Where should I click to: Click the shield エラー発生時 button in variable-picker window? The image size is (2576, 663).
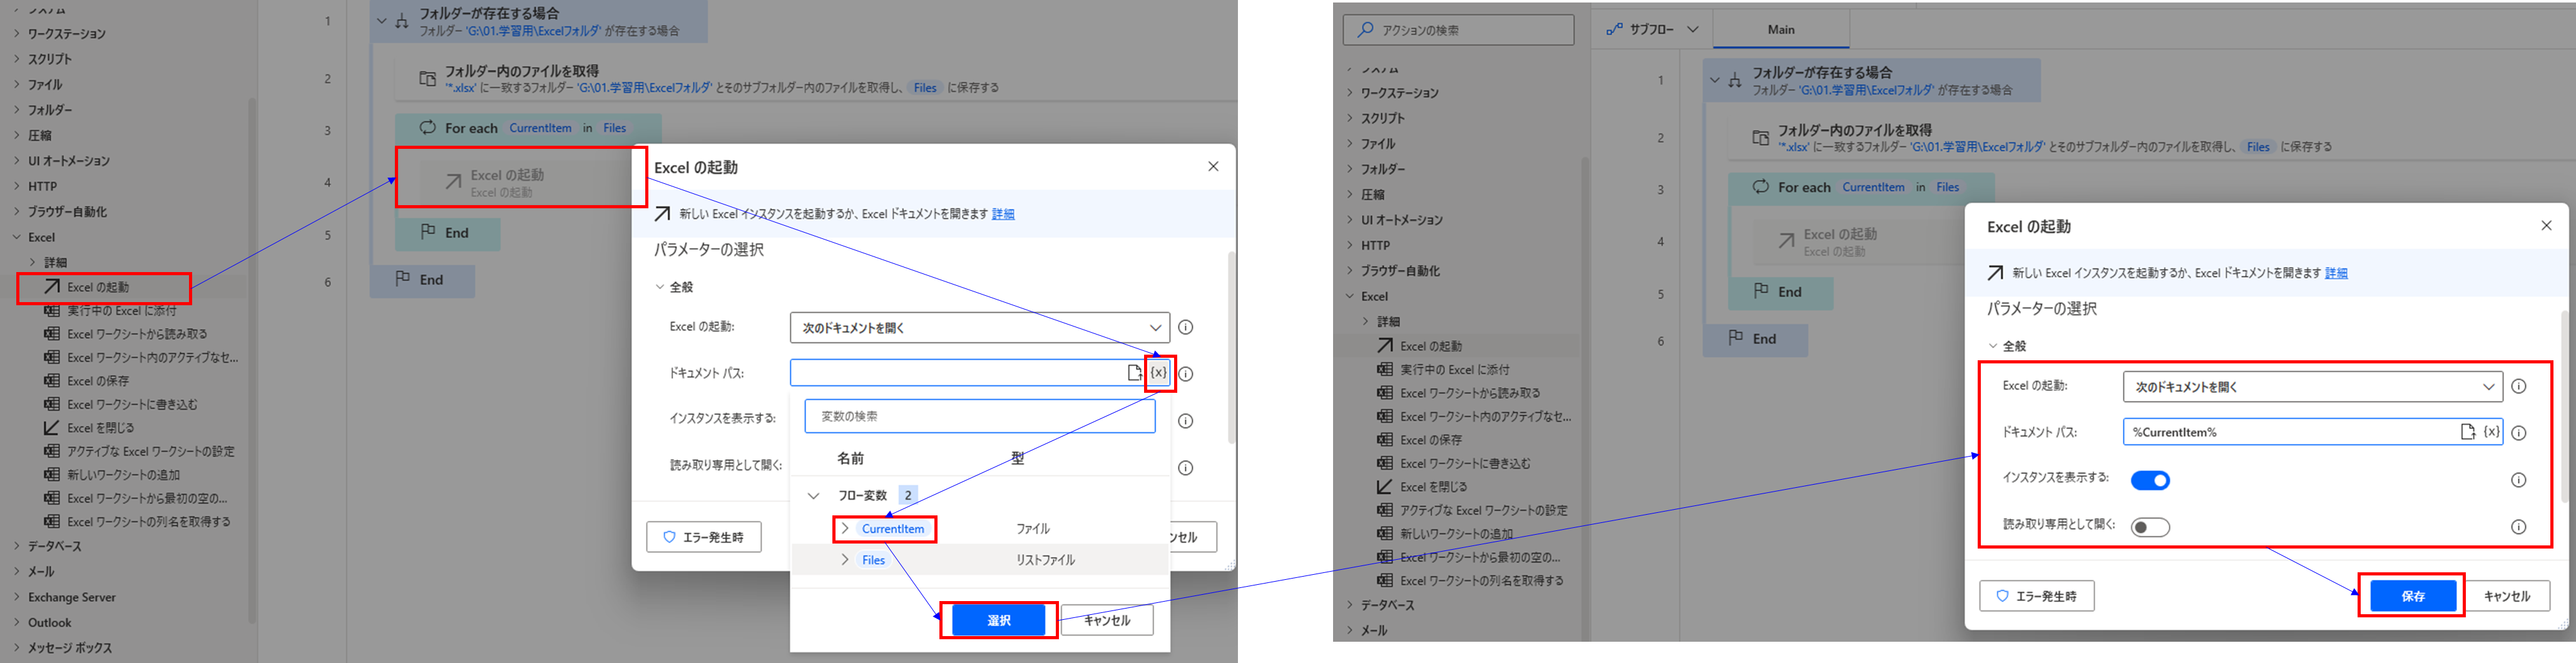[x=703, y=537]
